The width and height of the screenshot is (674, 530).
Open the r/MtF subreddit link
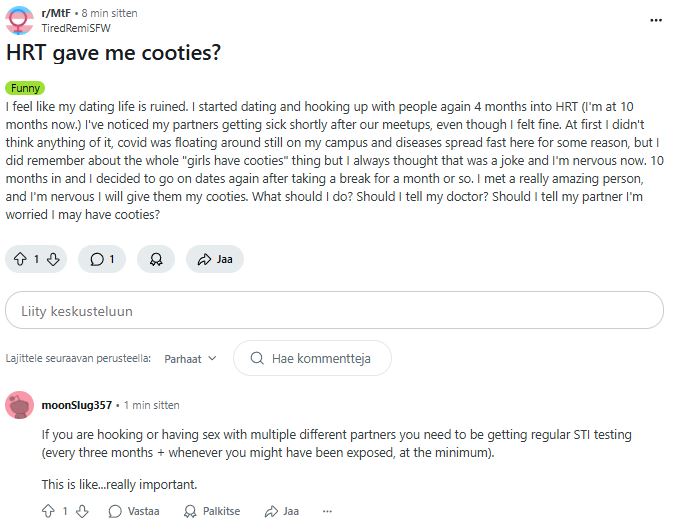[x=56, y=13]
